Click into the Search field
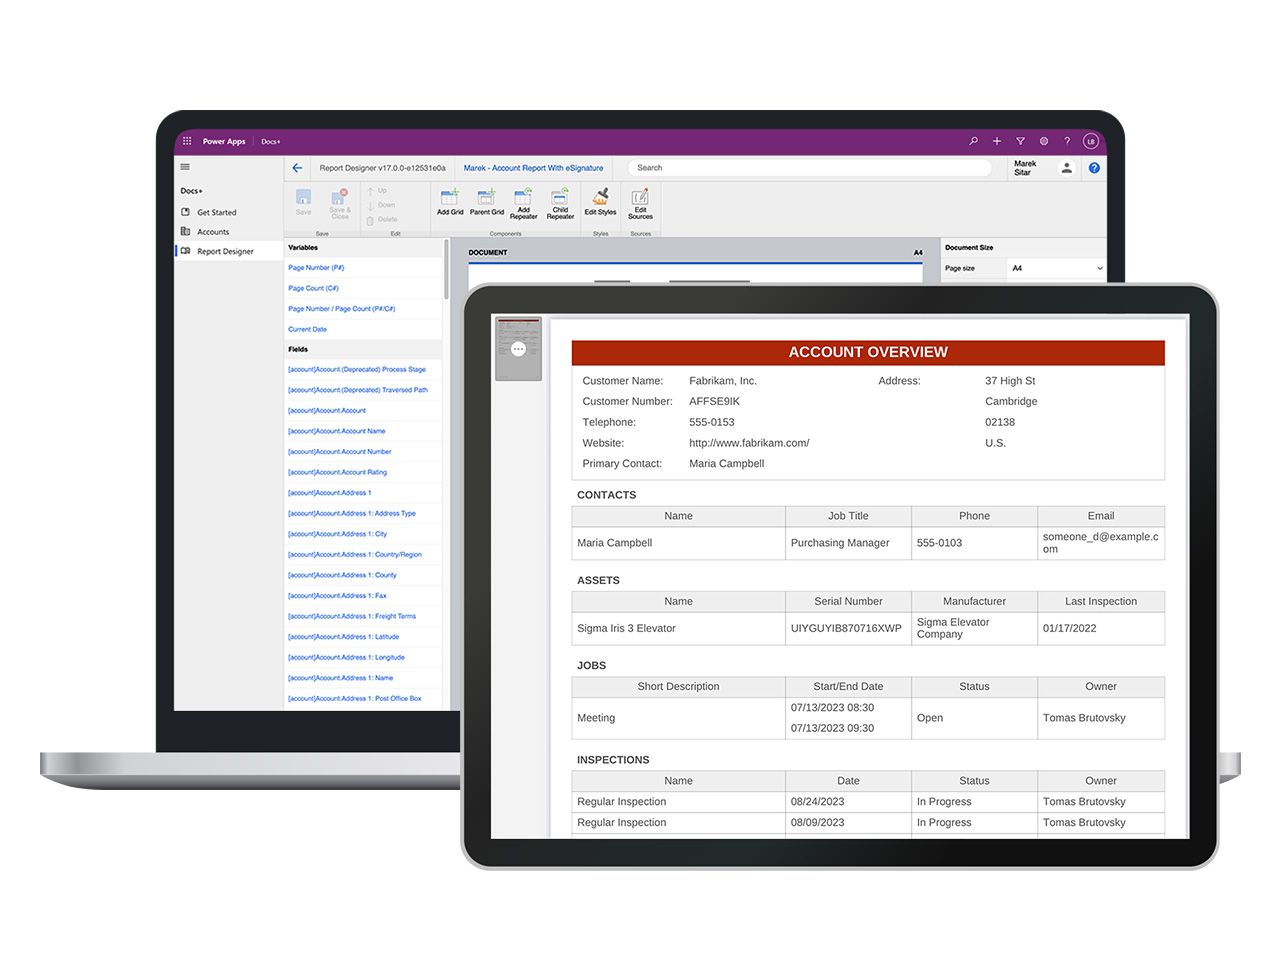The width and height of the screenshot is (1280, 960). (x=810, y=168)
